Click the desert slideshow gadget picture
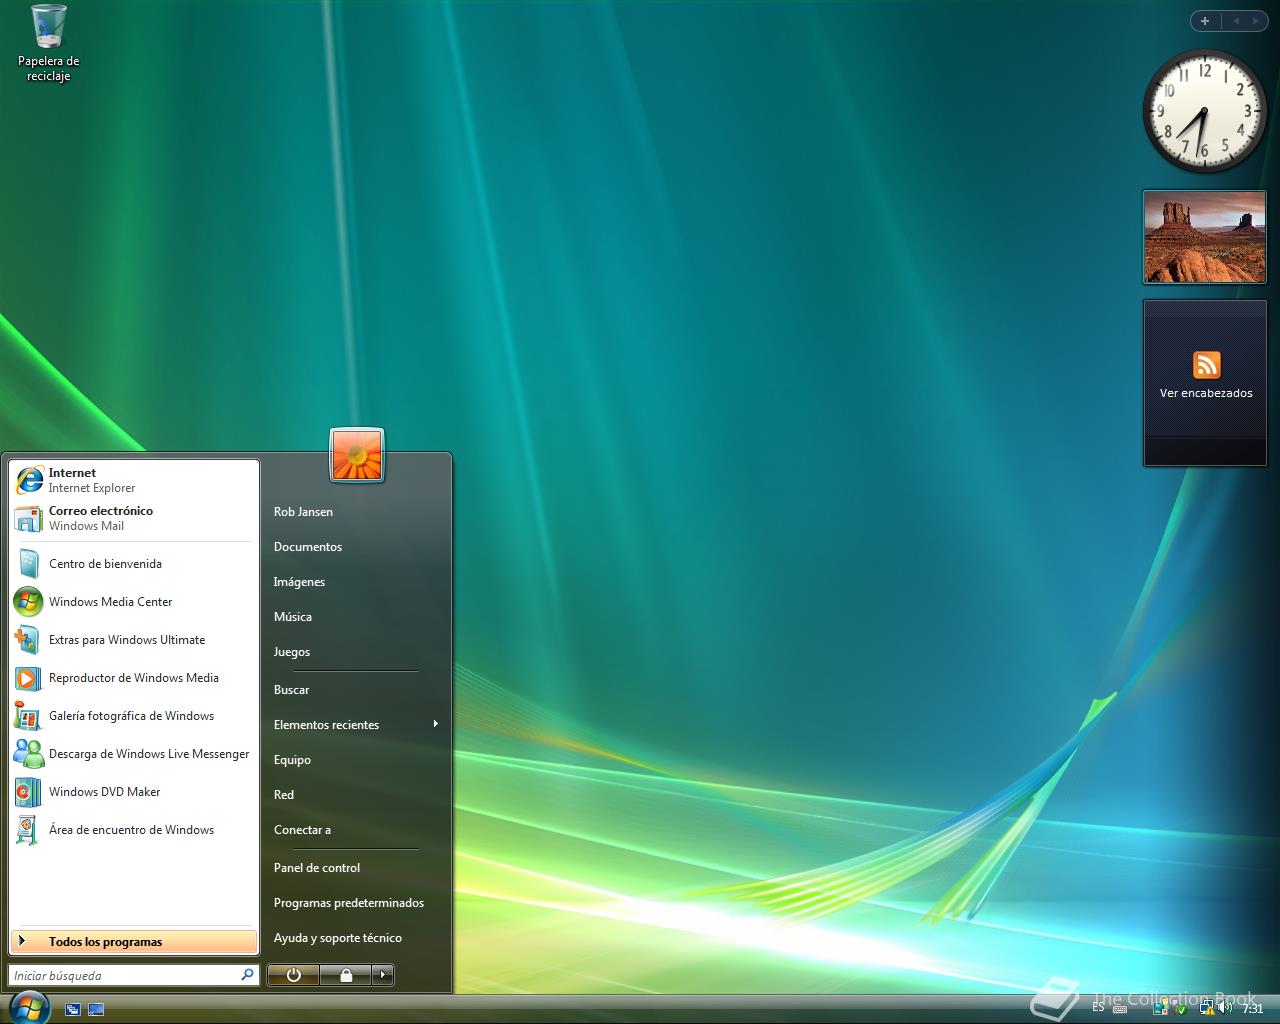The width and height of the screenshot is (1280, 1024). click(x=1204, y=237)
